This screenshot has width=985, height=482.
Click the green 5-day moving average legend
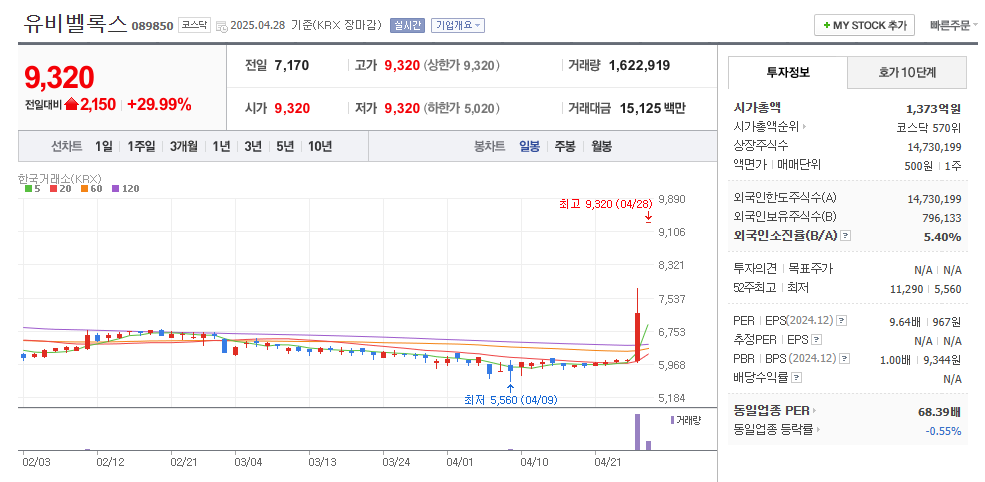click(x=33, y=189)
